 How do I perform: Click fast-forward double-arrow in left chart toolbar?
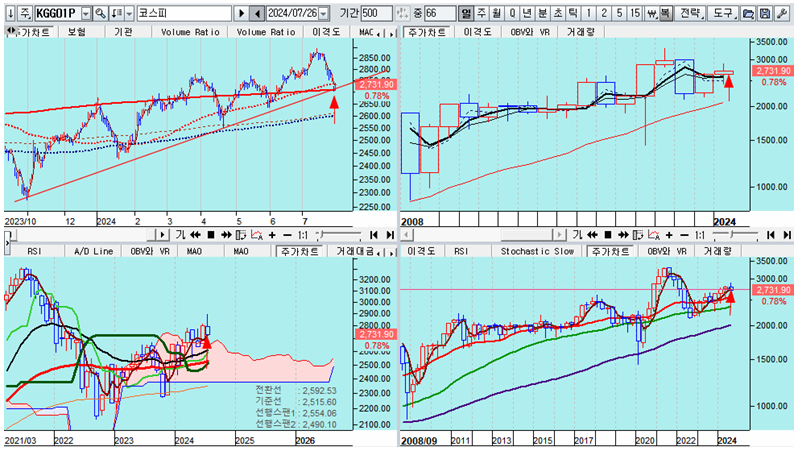coord(226,235)
